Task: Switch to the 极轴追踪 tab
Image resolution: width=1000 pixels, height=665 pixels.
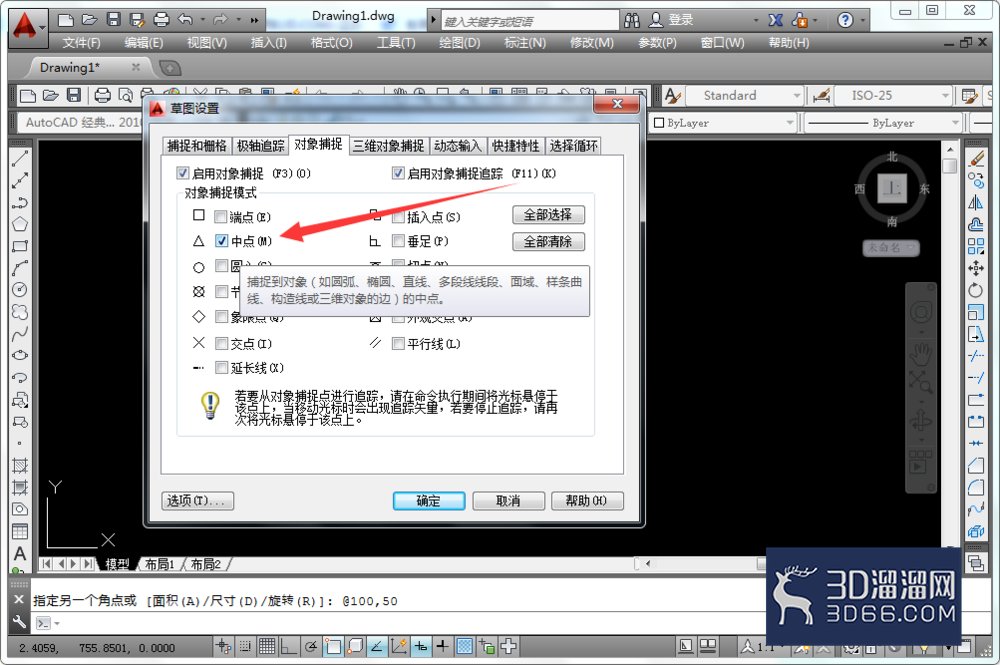Action: tap(260, 146)
